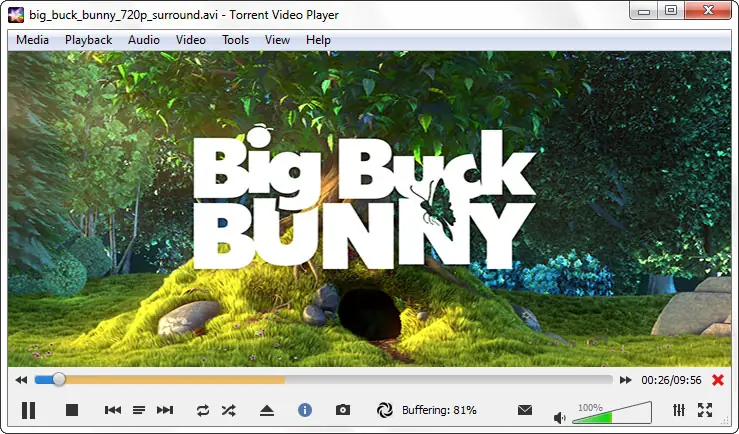Click the red X beside the time

click(x=718, y=380)
